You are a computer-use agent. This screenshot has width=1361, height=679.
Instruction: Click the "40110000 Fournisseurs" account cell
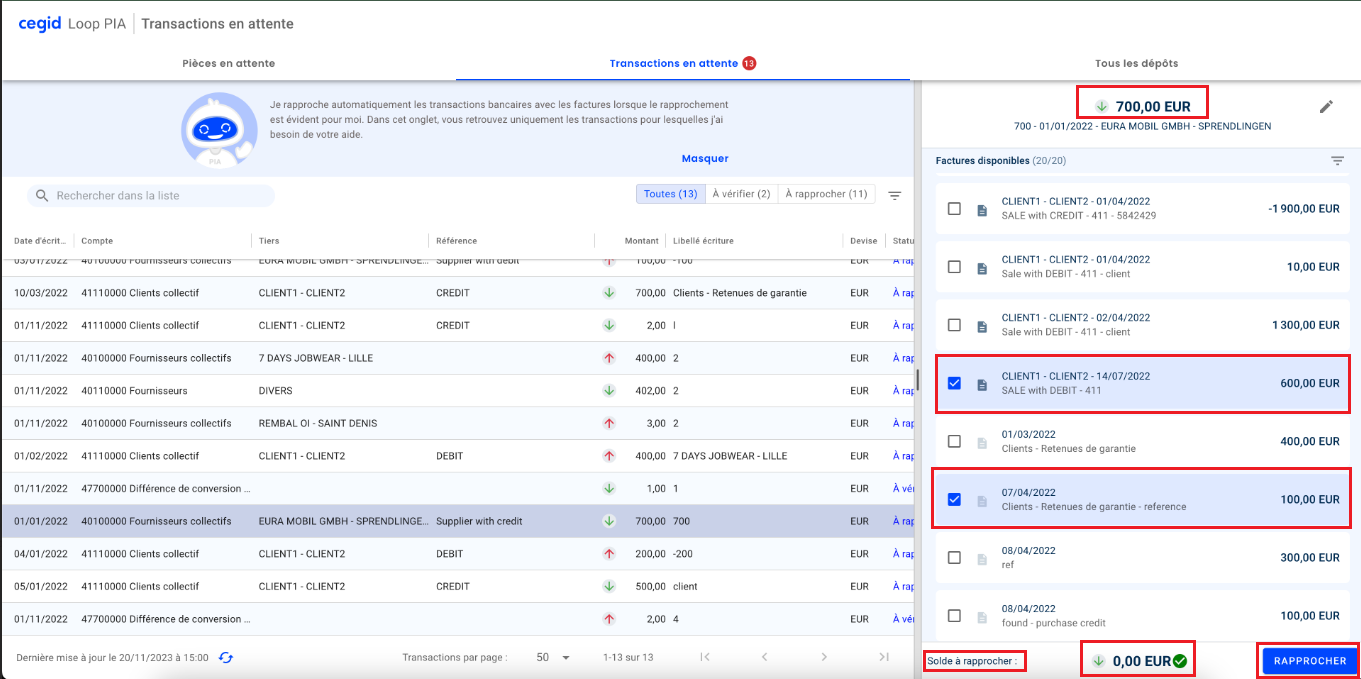point(134,391)
